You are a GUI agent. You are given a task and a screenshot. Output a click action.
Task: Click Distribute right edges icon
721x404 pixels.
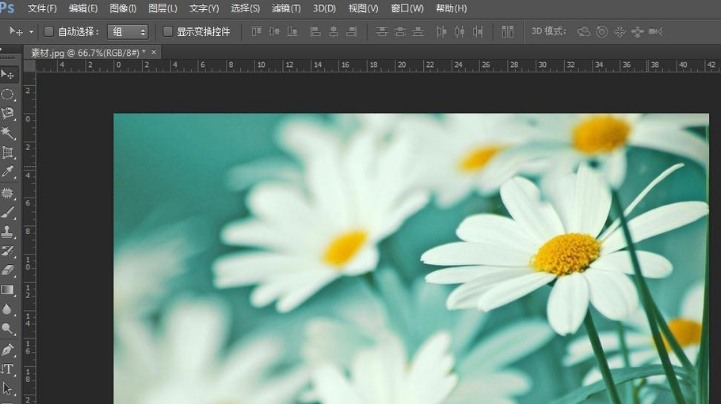pos(478,32)
